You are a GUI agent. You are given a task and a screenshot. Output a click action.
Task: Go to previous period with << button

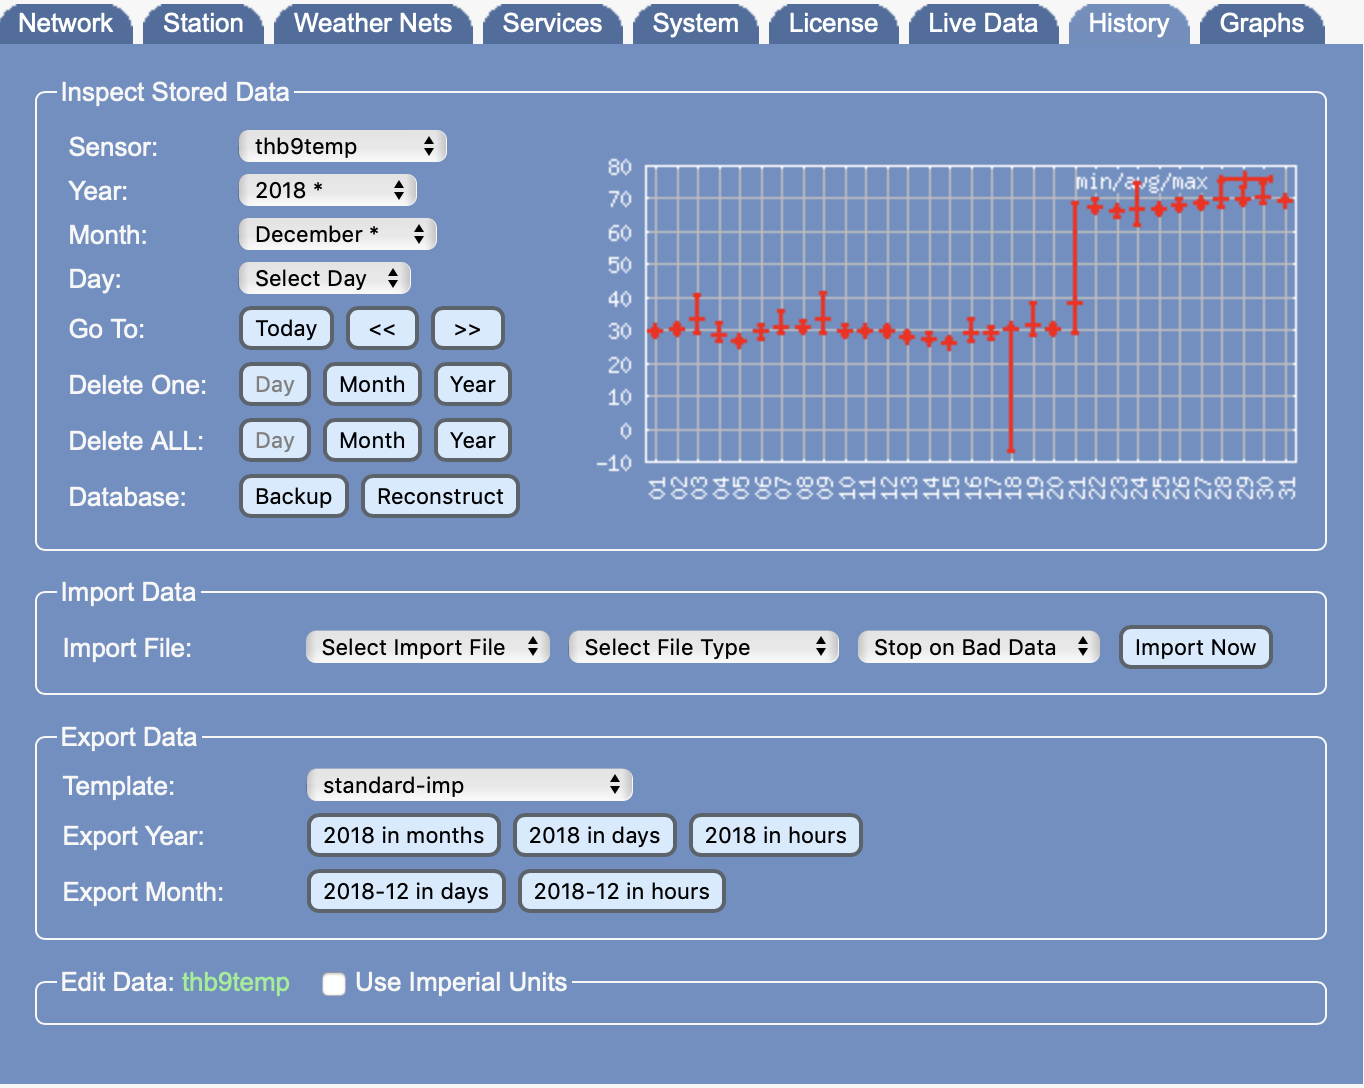[x=382, y=328]
